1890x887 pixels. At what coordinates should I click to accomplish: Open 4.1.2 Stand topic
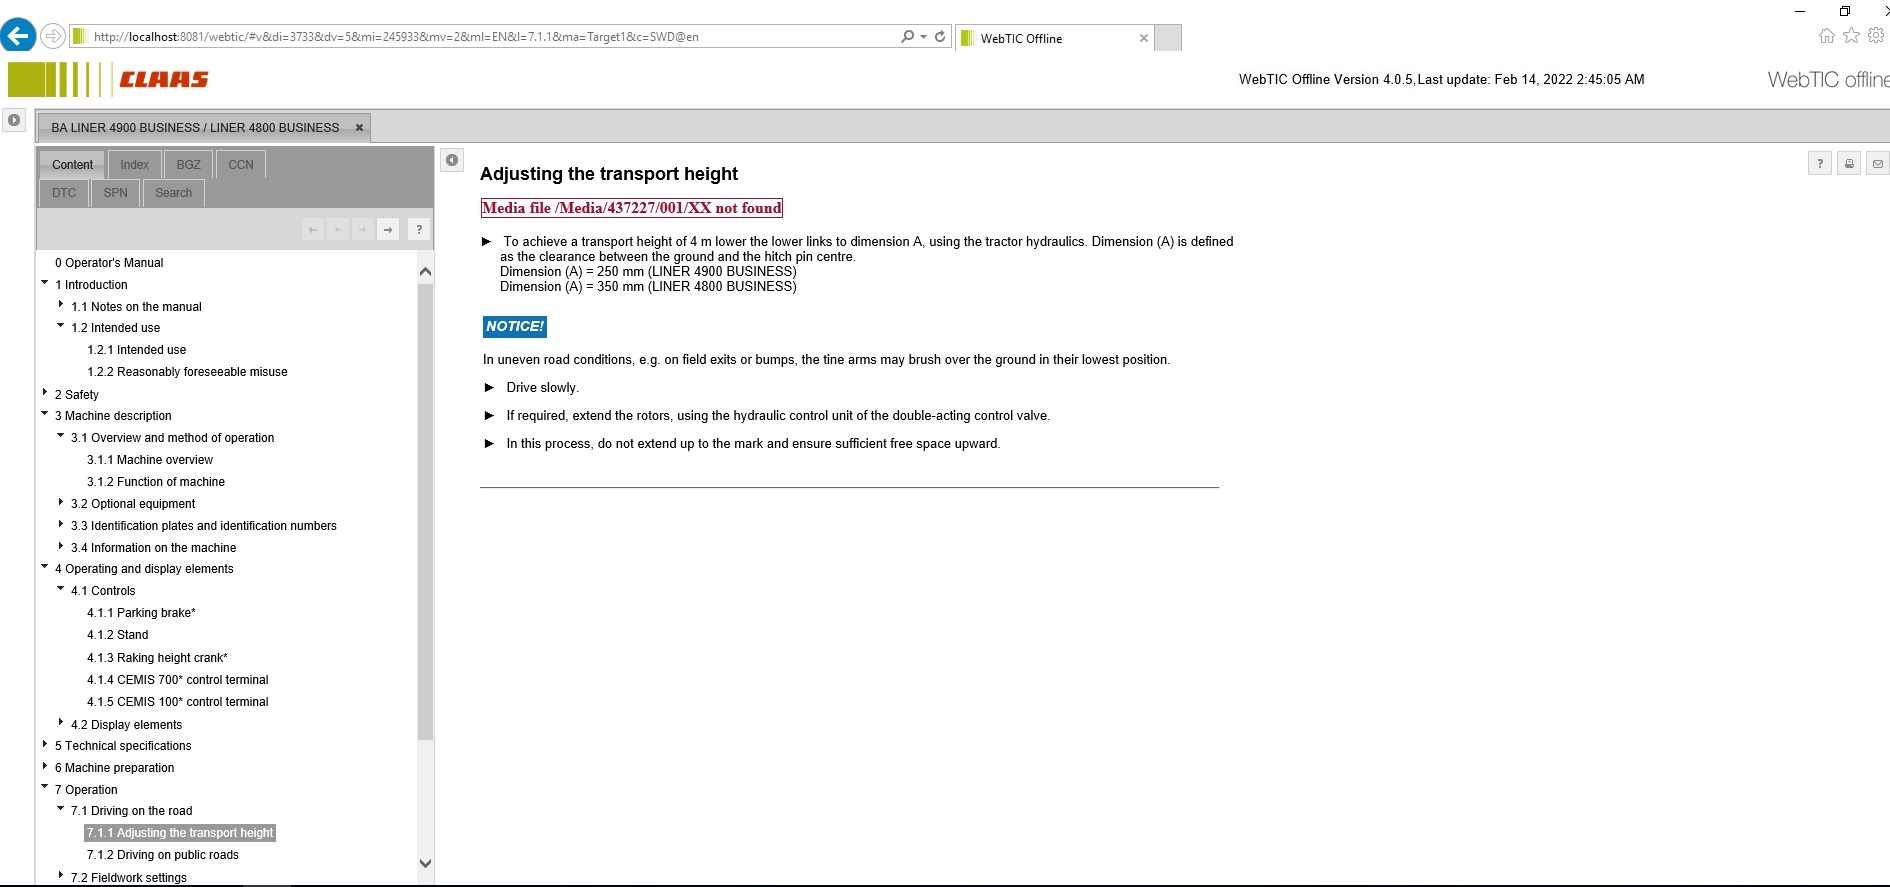117,635
